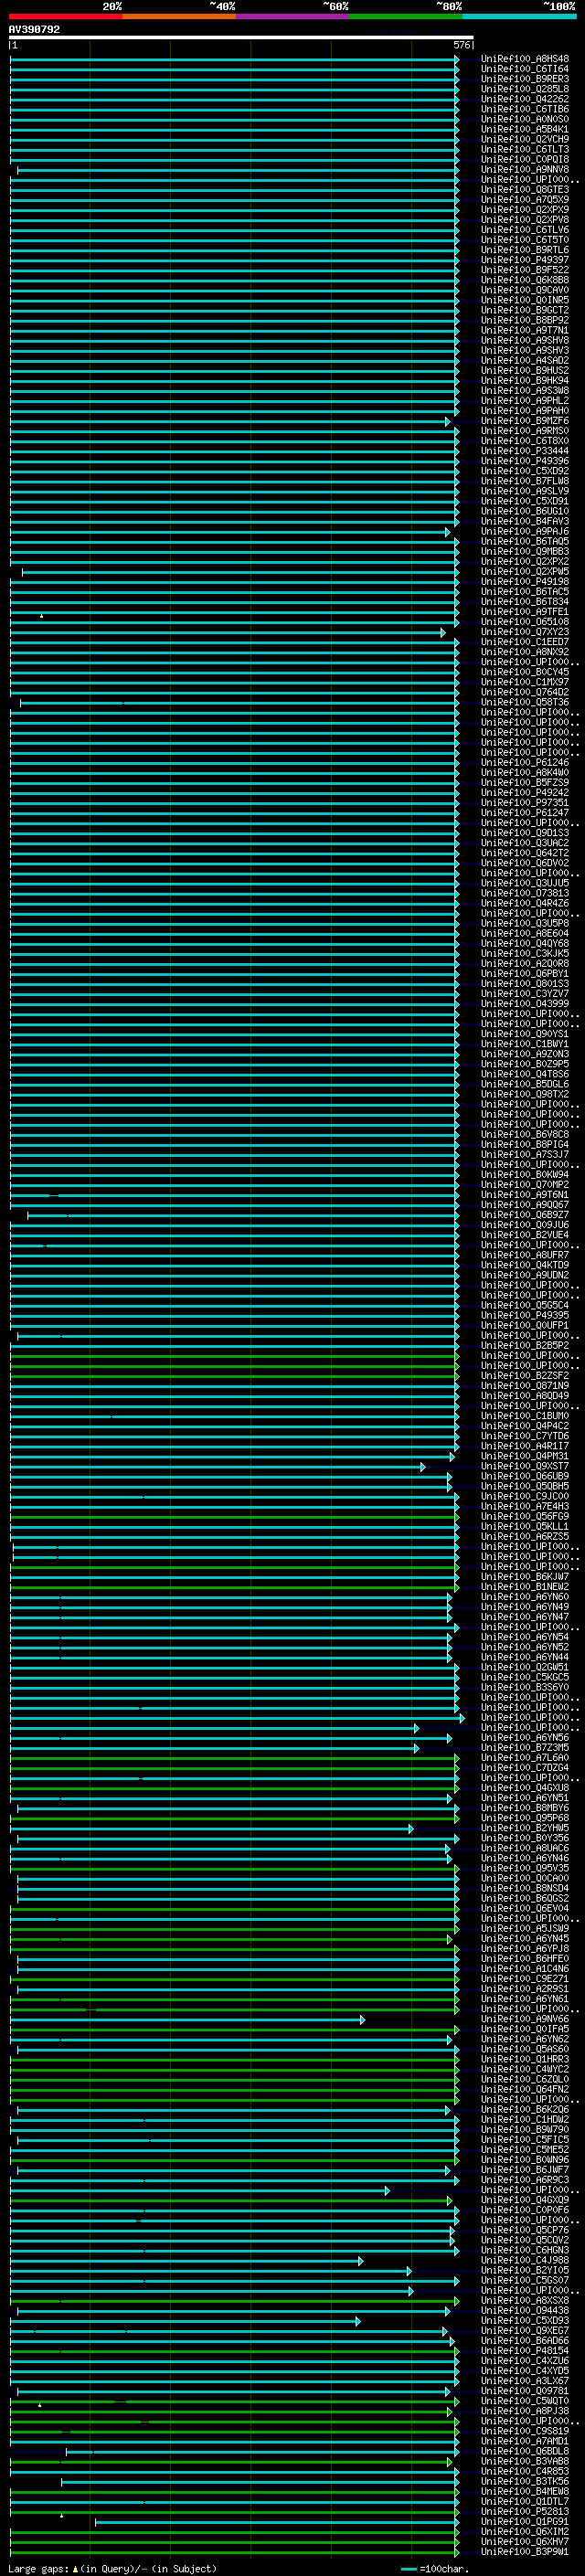
Task: Click hit label UniRef100_B9MZF6
Action: pyautogui.click(x=525, y=421)
